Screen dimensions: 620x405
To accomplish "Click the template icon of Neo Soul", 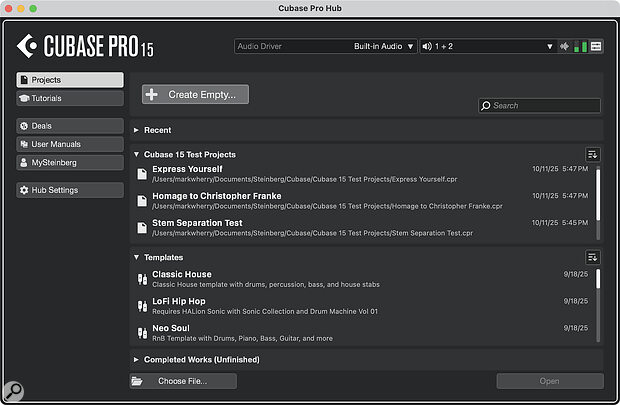I will tap(142, 333).
